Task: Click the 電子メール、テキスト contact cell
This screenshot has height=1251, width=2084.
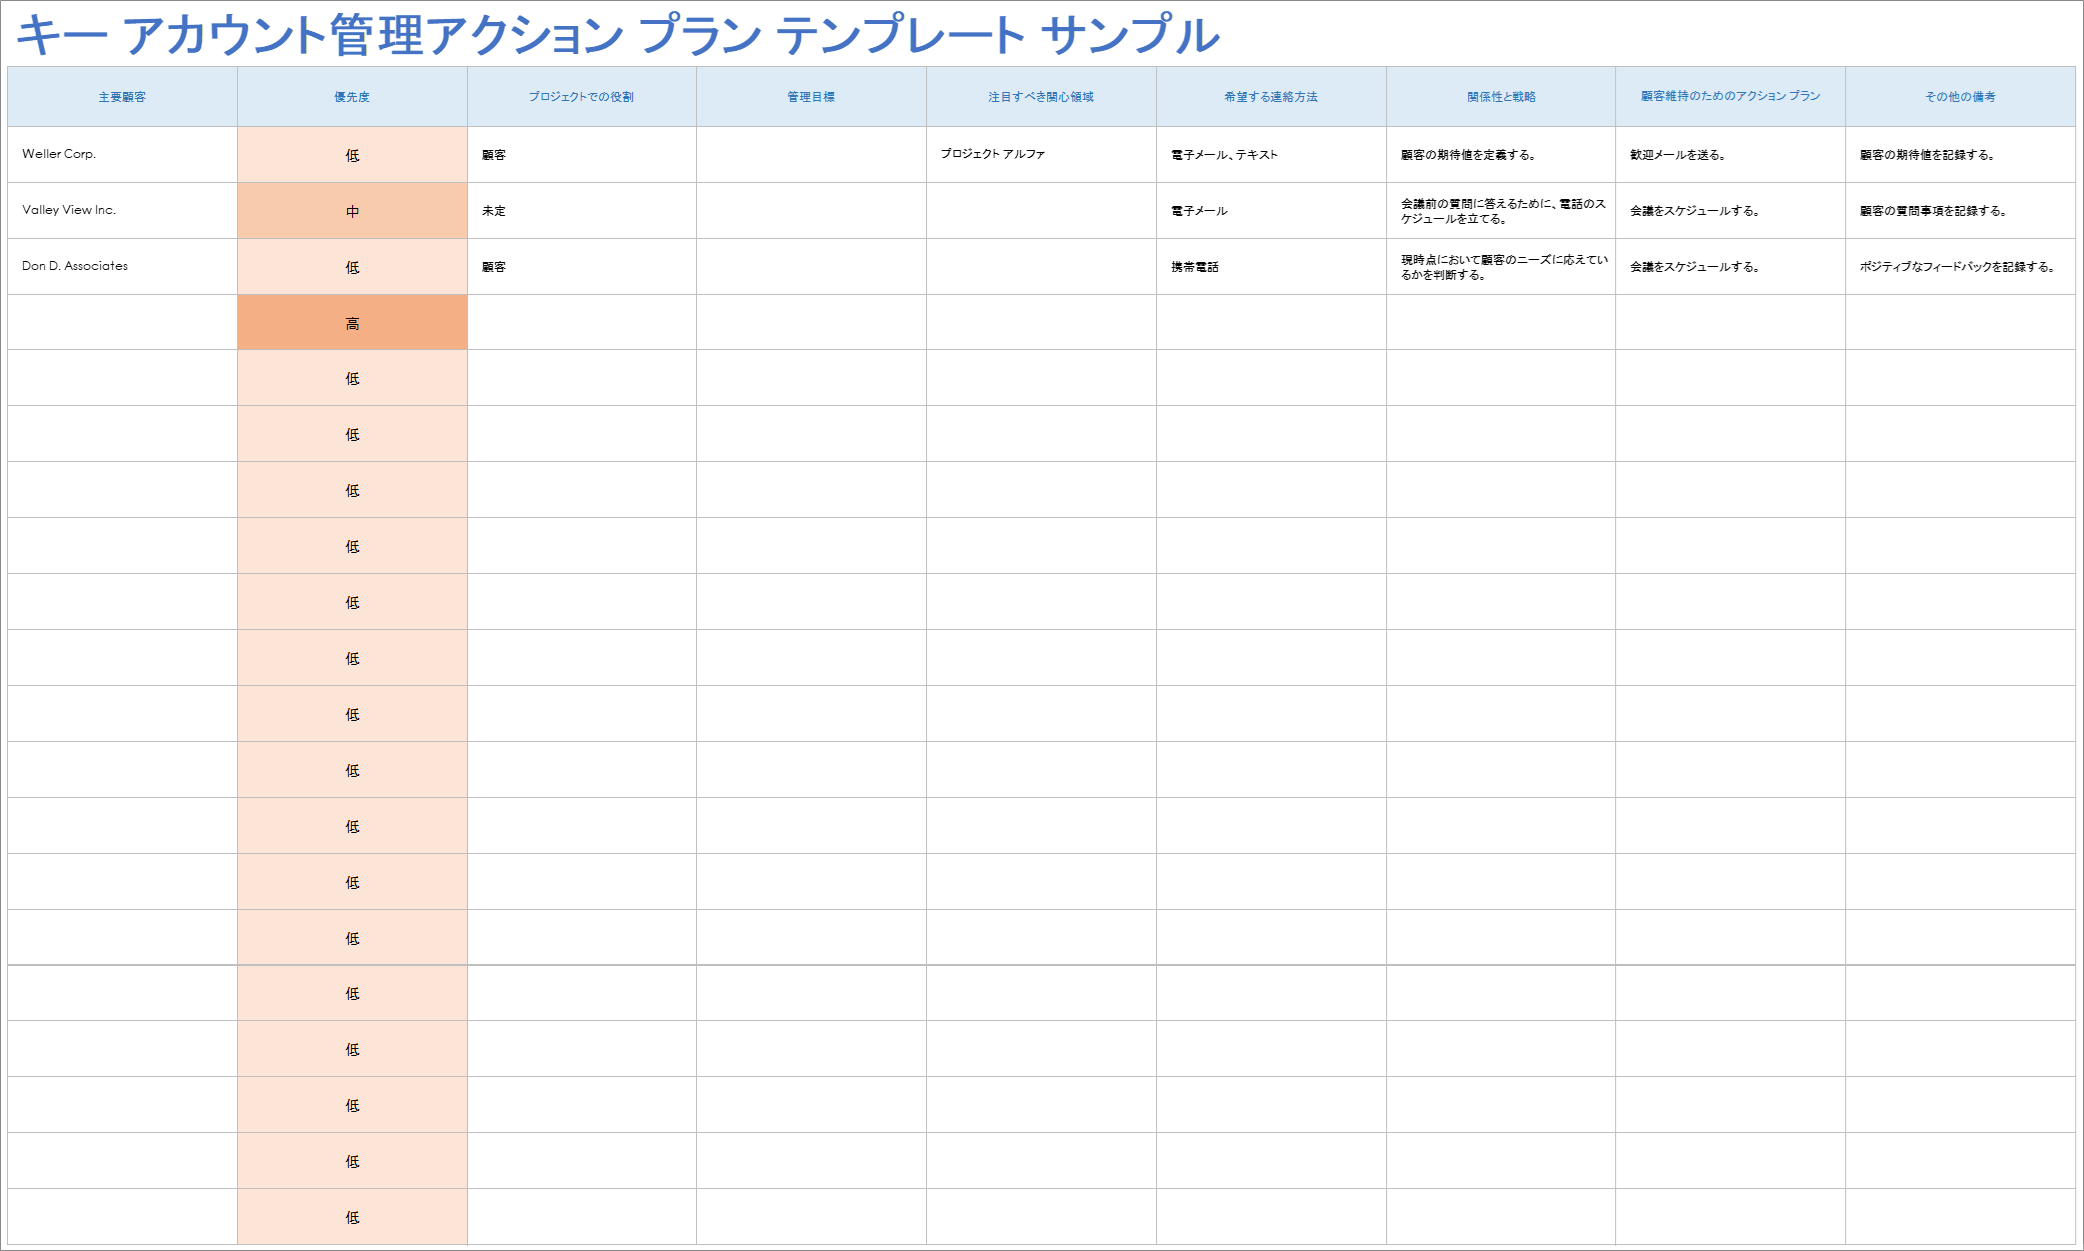Action: click(1271, 154)
